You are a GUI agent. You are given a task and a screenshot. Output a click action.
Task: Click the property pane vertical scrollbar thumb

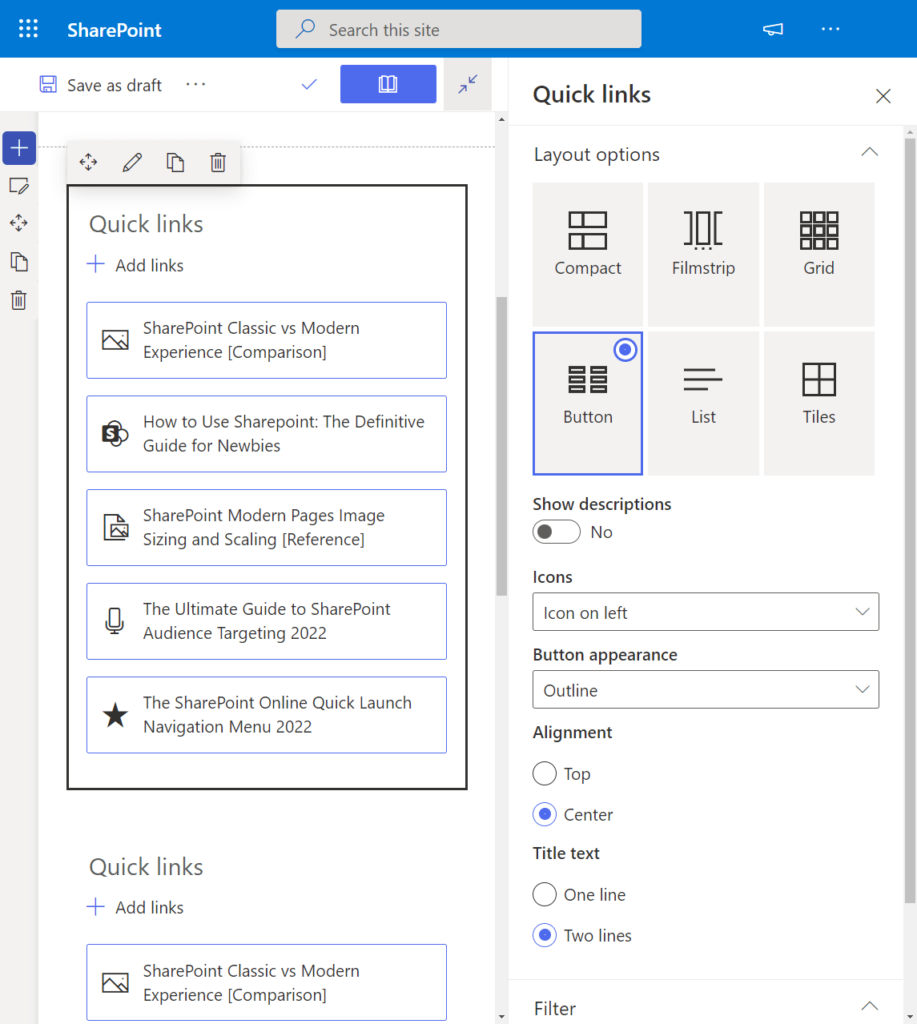[910, 520]
